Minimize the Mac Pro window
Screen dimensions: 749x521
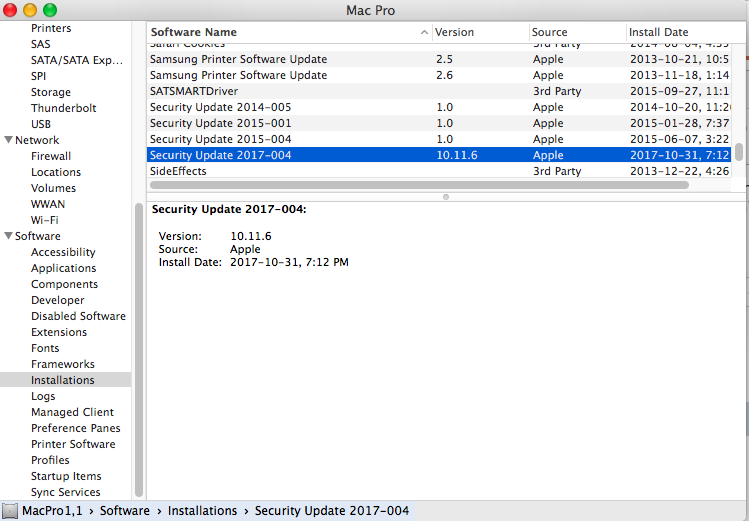[x=30, y=10]
